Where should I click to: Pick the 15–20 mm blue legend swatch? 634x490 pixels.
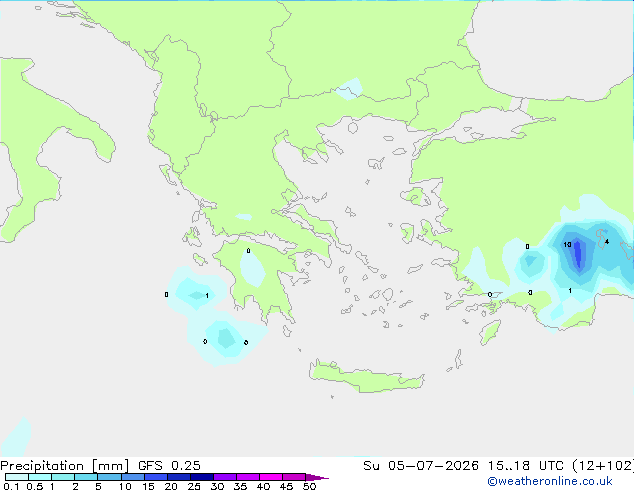pyautogui.click(x=156, y=477)
